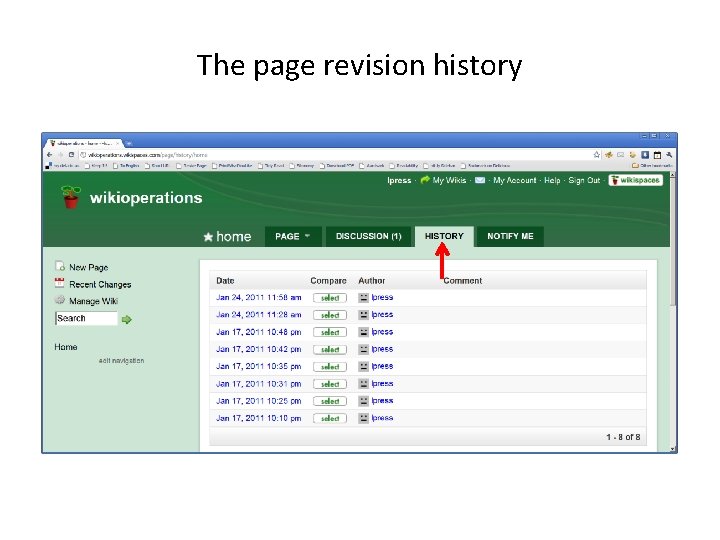
Task: Open the browser wrench settings menu
Action: pyautogui.click(x=669, y=155)
